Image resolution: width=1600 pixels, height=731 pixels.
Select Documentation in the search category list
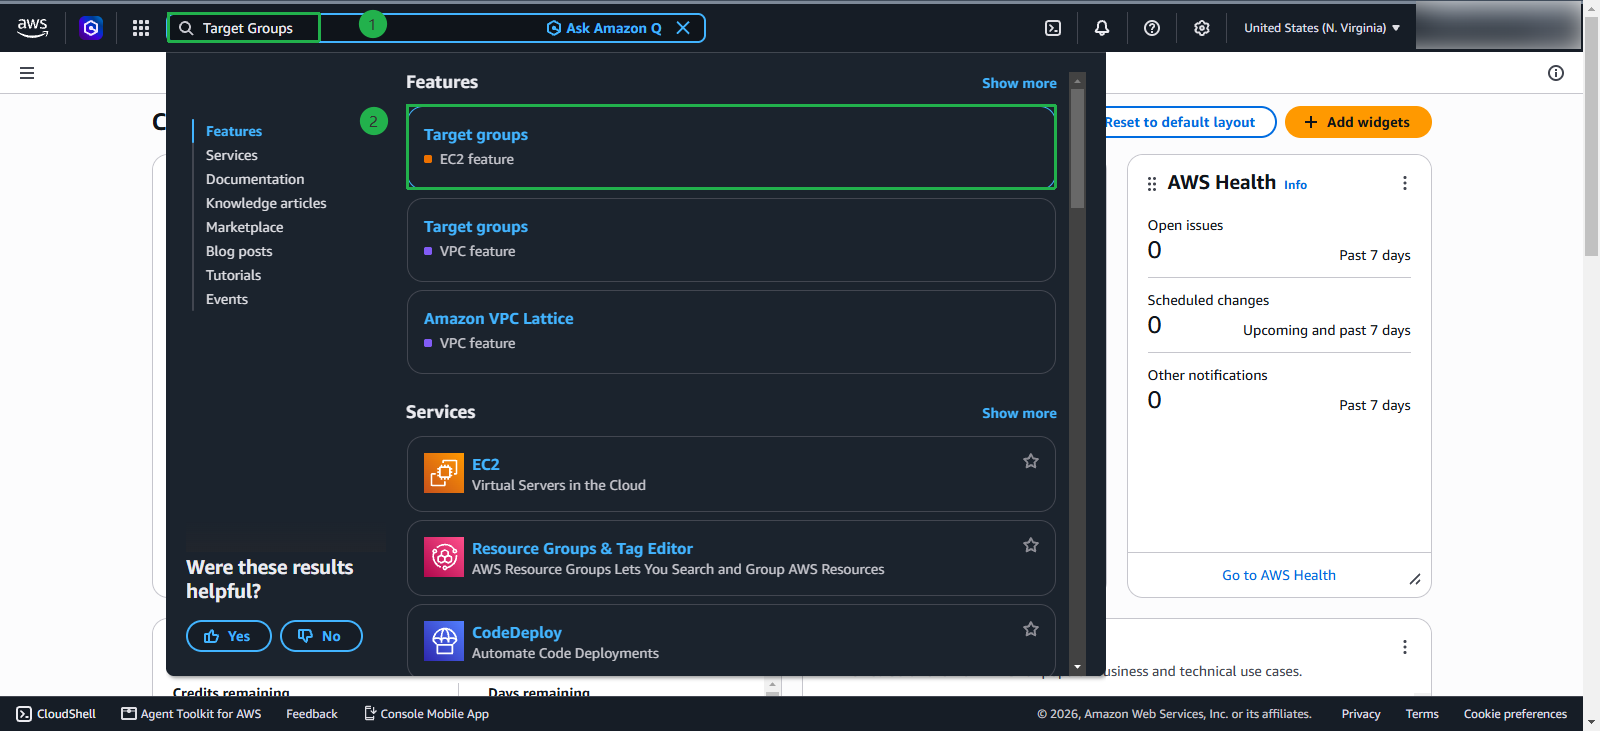255,179
